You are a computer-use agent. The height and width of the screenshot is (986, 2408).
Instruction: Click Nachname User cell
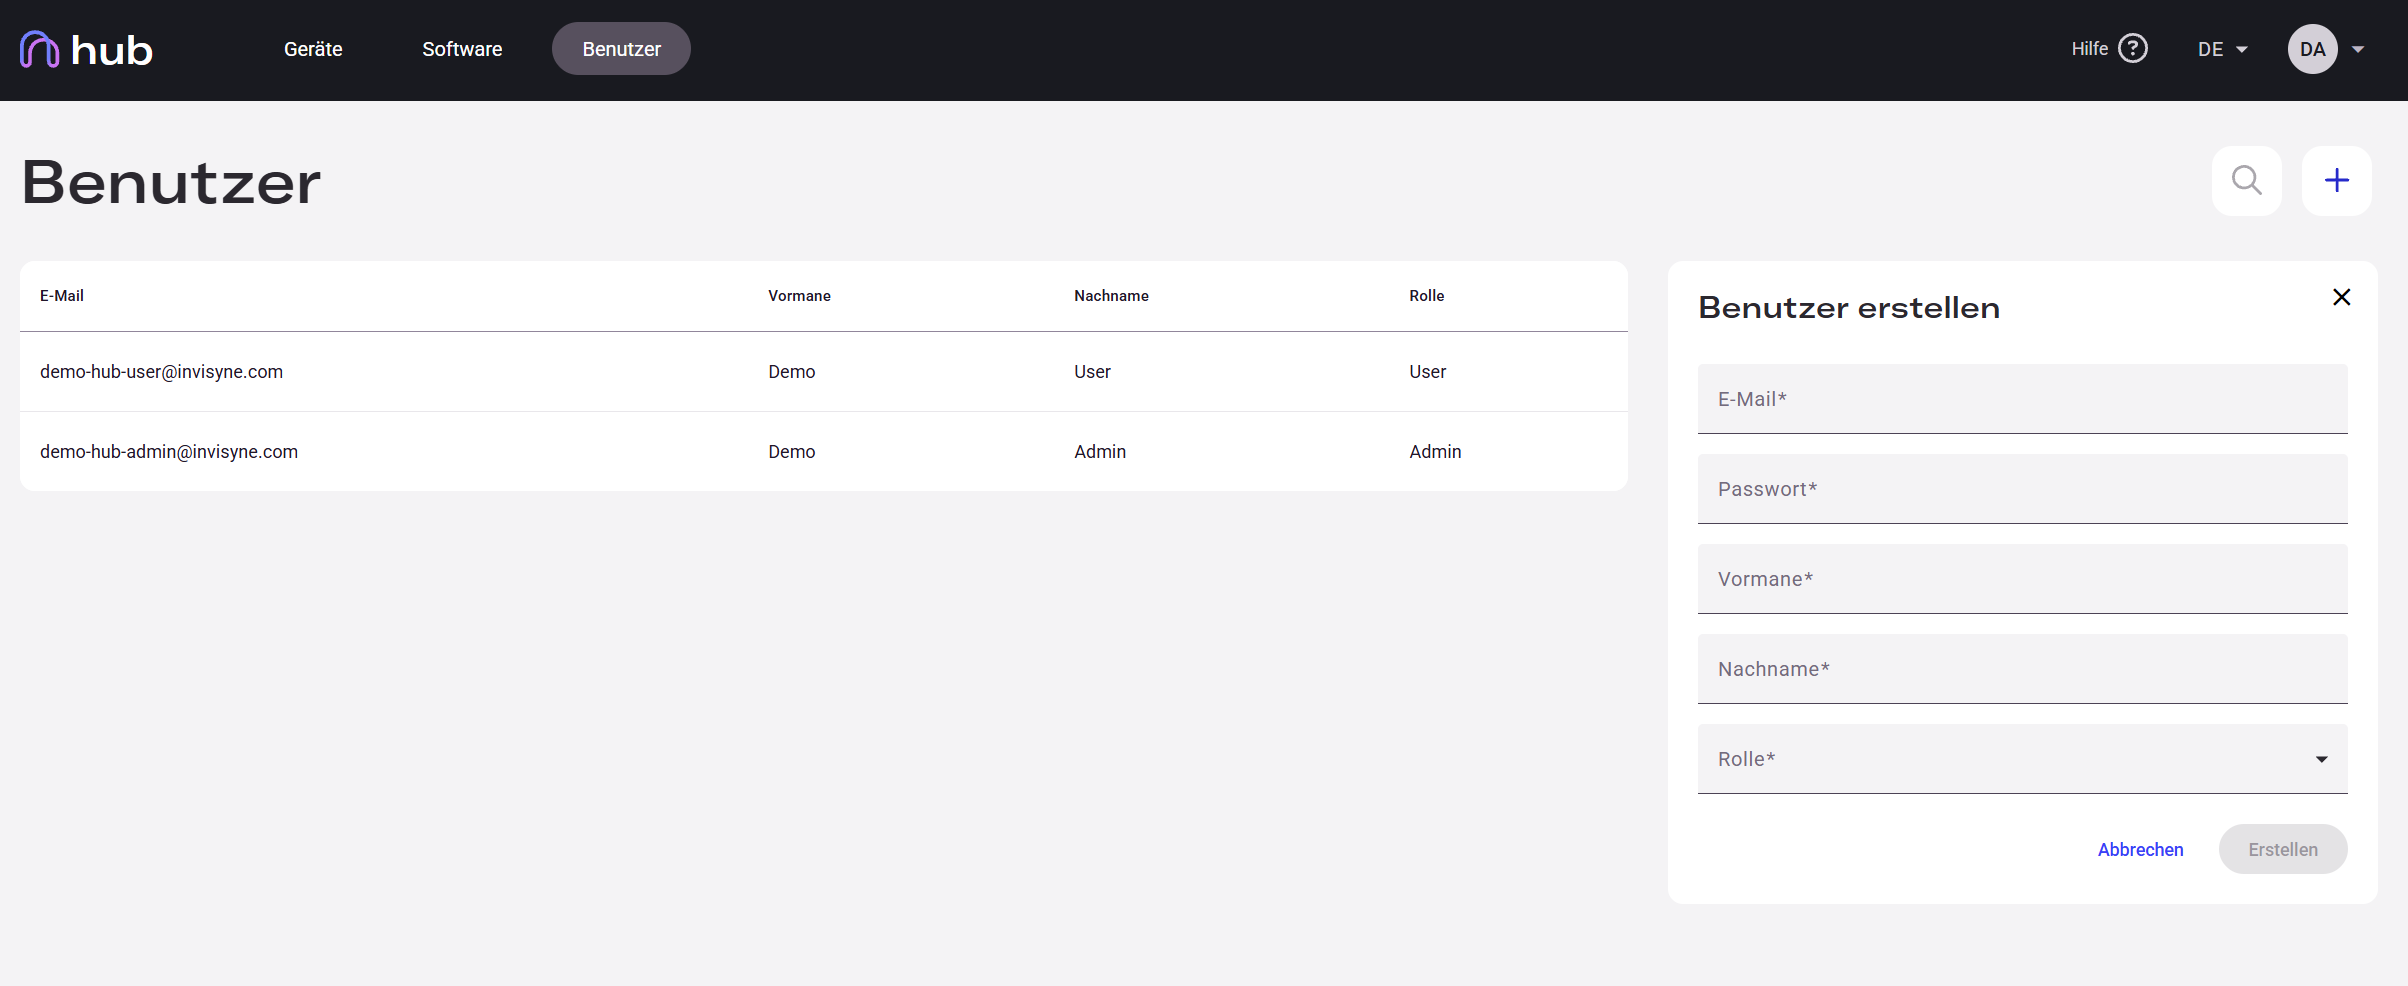pyautogui.click(x=1092, y=372)
